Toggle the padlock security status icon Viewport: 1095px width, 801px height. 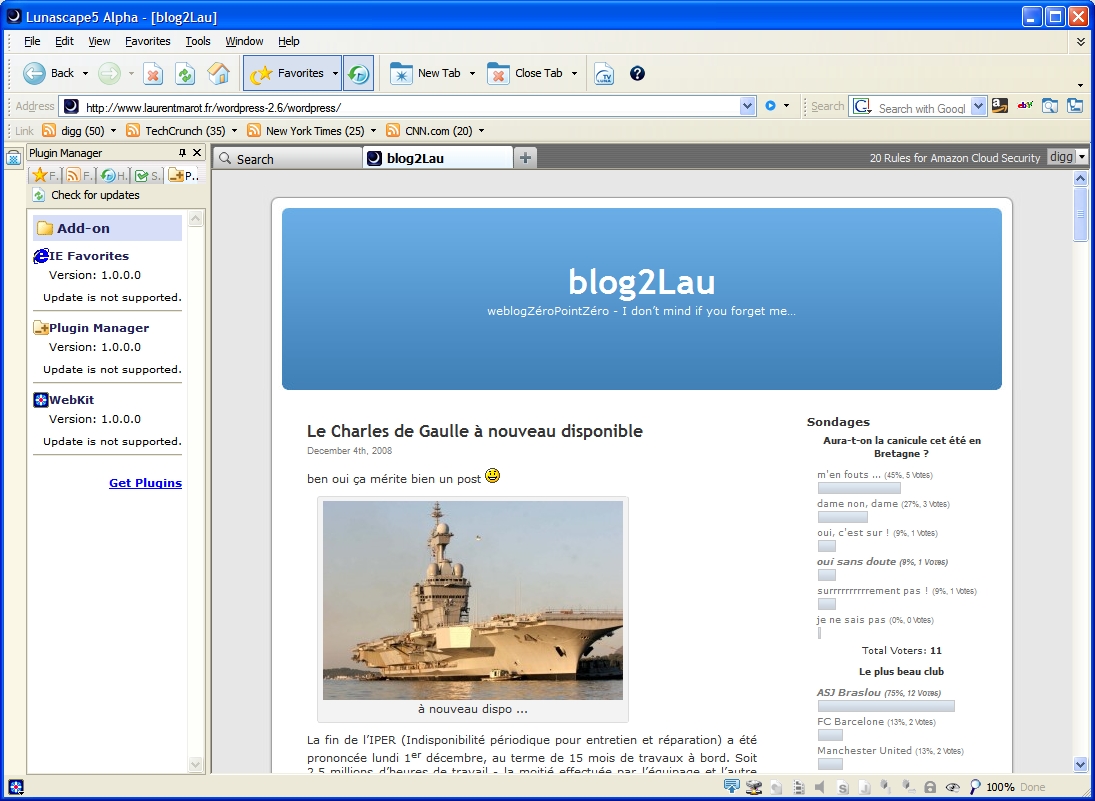(930, 788)
